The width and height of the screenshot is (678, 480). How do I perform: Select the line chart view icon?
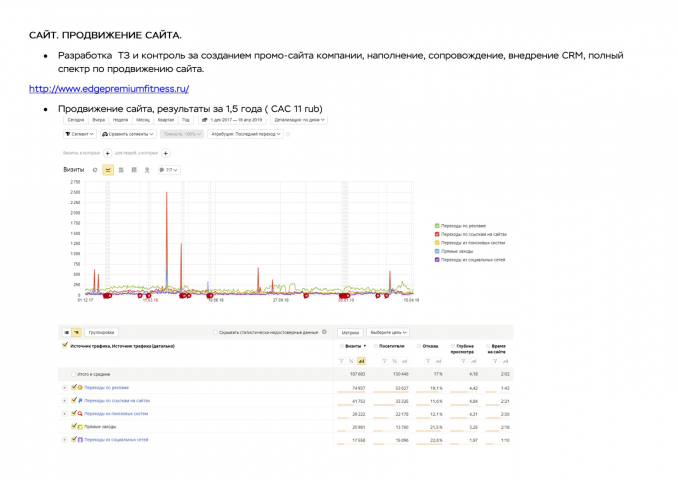pyautogui.click(x=108, y=170)
